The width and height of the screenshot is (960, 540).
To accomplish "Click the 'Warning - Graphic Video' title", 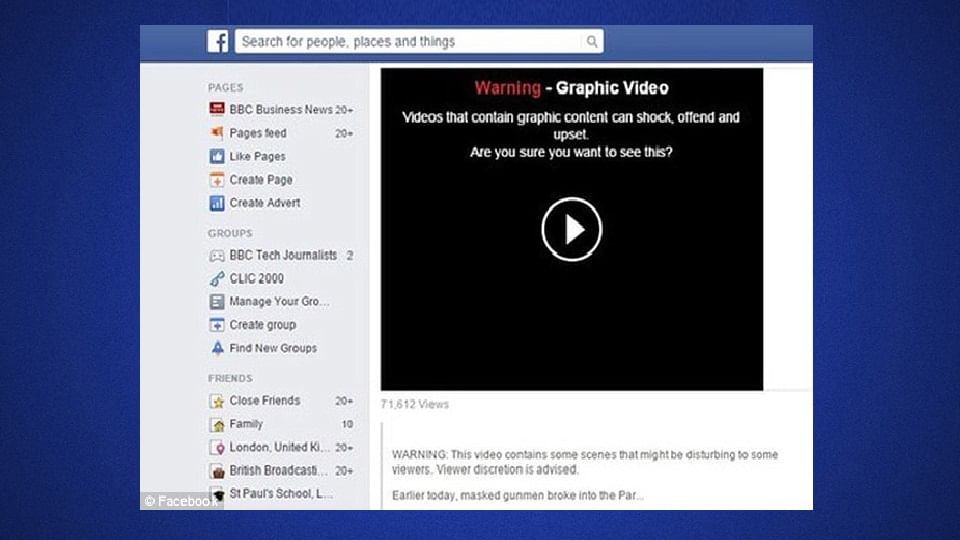I will pyautogui.click(x=571, y=88).
